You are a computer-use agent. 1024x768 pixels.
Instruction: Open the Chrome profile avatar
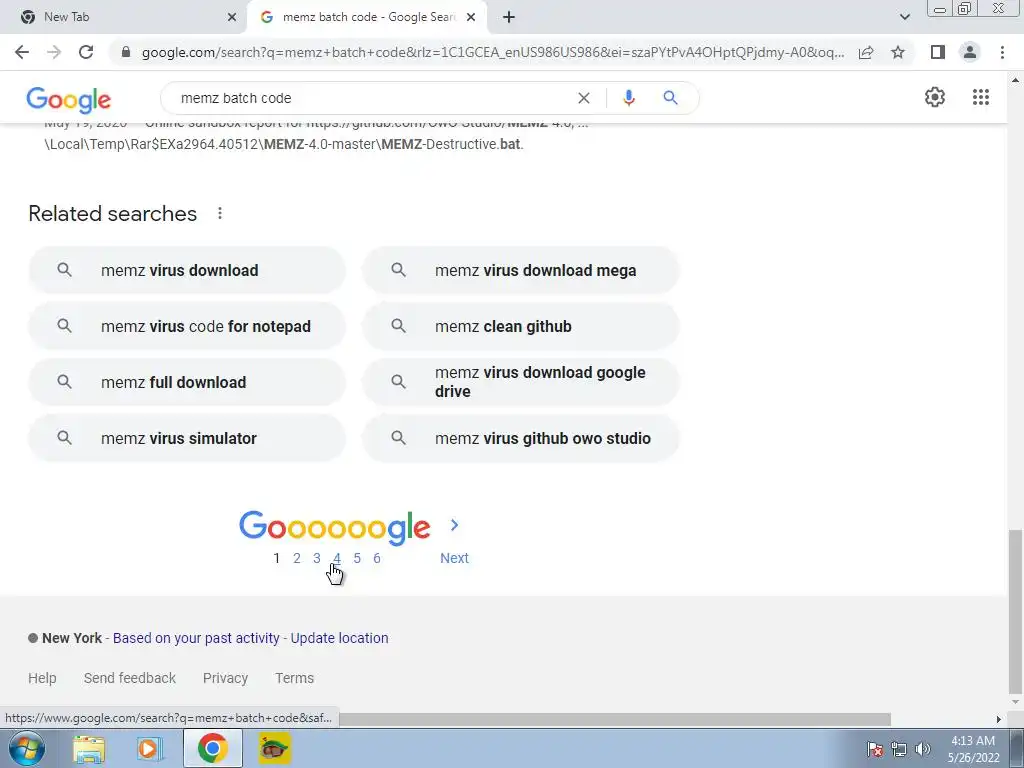click(970, 52)
